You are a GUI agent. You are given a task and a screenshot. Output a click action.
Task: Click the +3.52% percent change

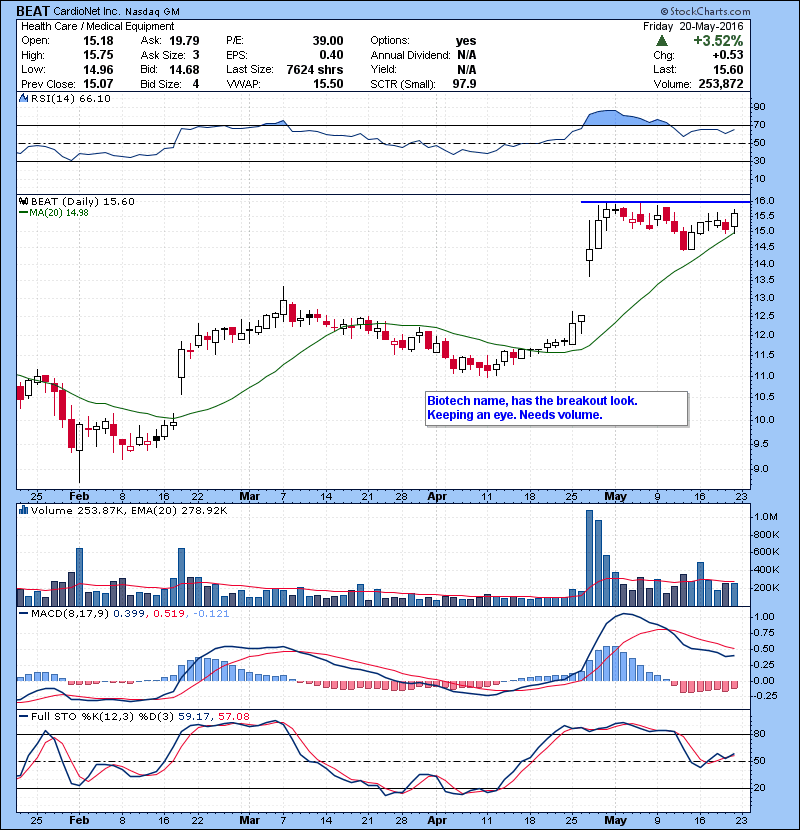coord(718,41)
